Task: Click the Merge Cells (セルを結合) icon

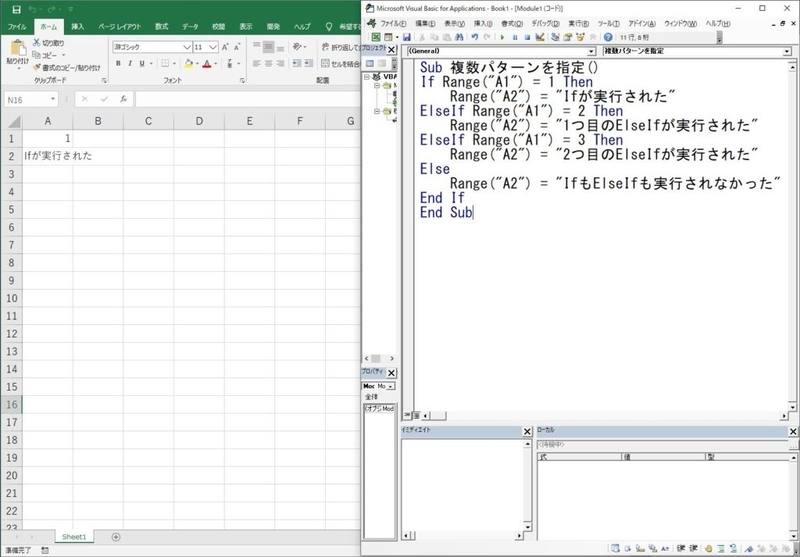Action: point(326,64)
